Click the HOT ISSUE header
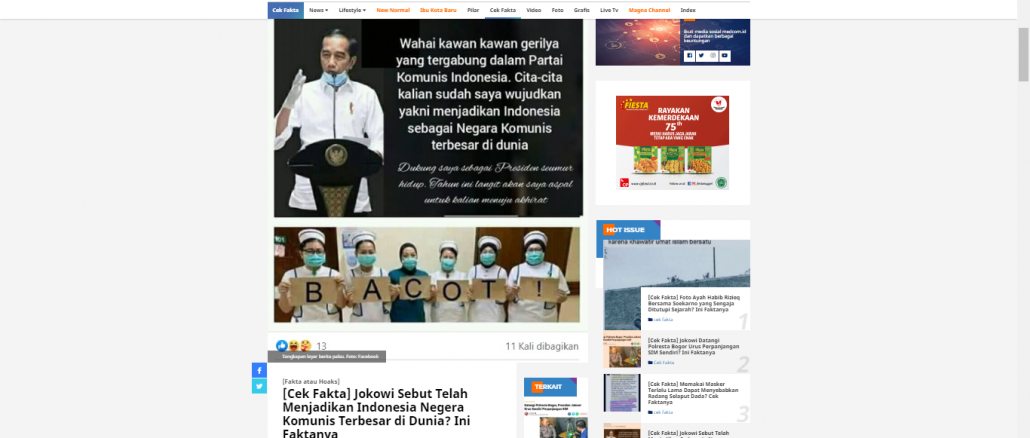The width and height of the screenshot is (1030, 438). click(x=628, y=229)
